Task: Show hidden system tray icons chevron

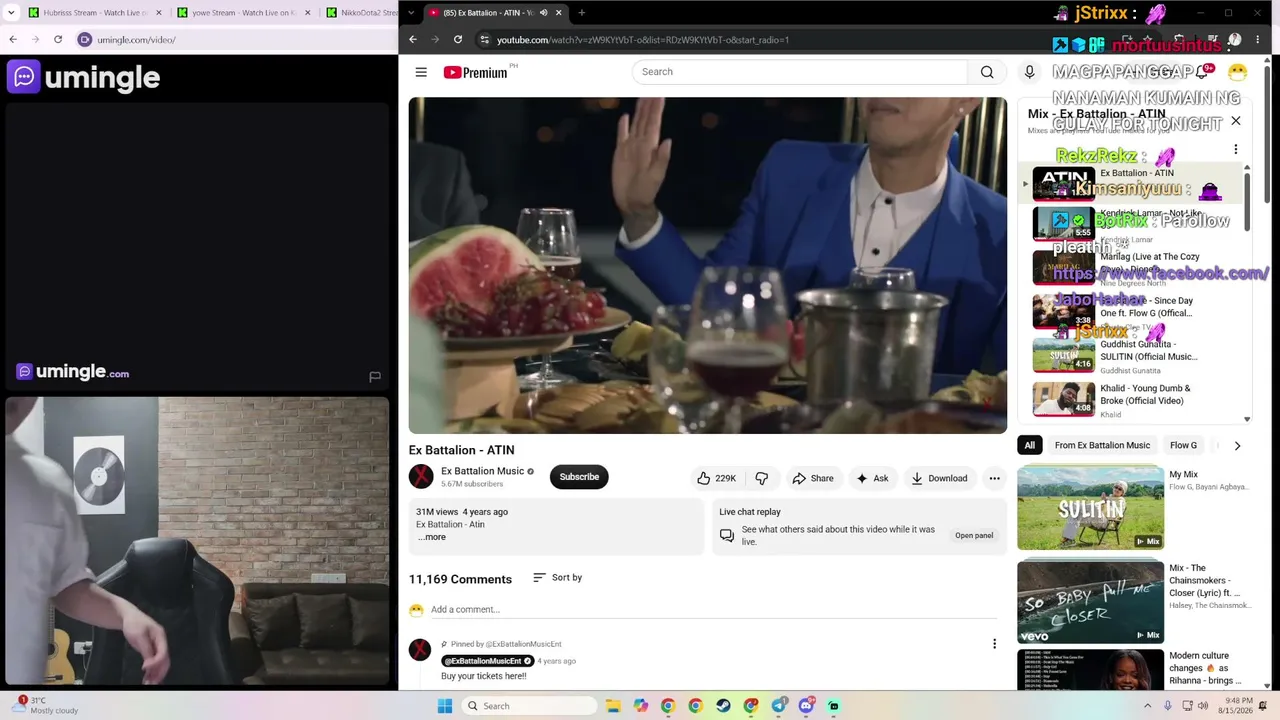Action: point(1146,706)
